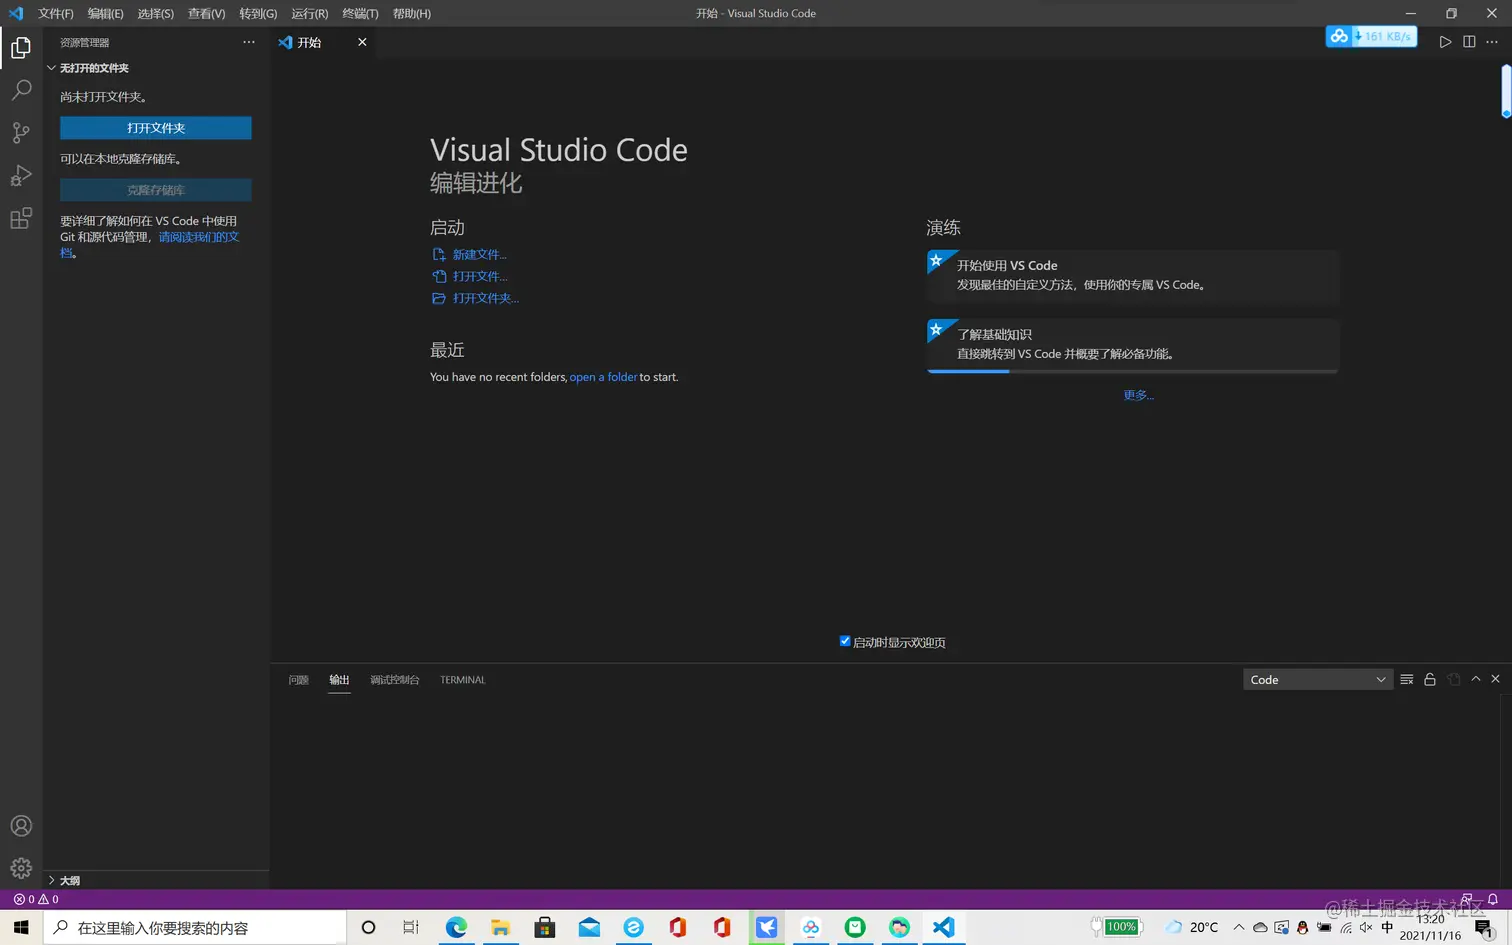Open the 请阅读我们的文档 documentation link
Viewport: 1512px width, 945px height.
199,237
